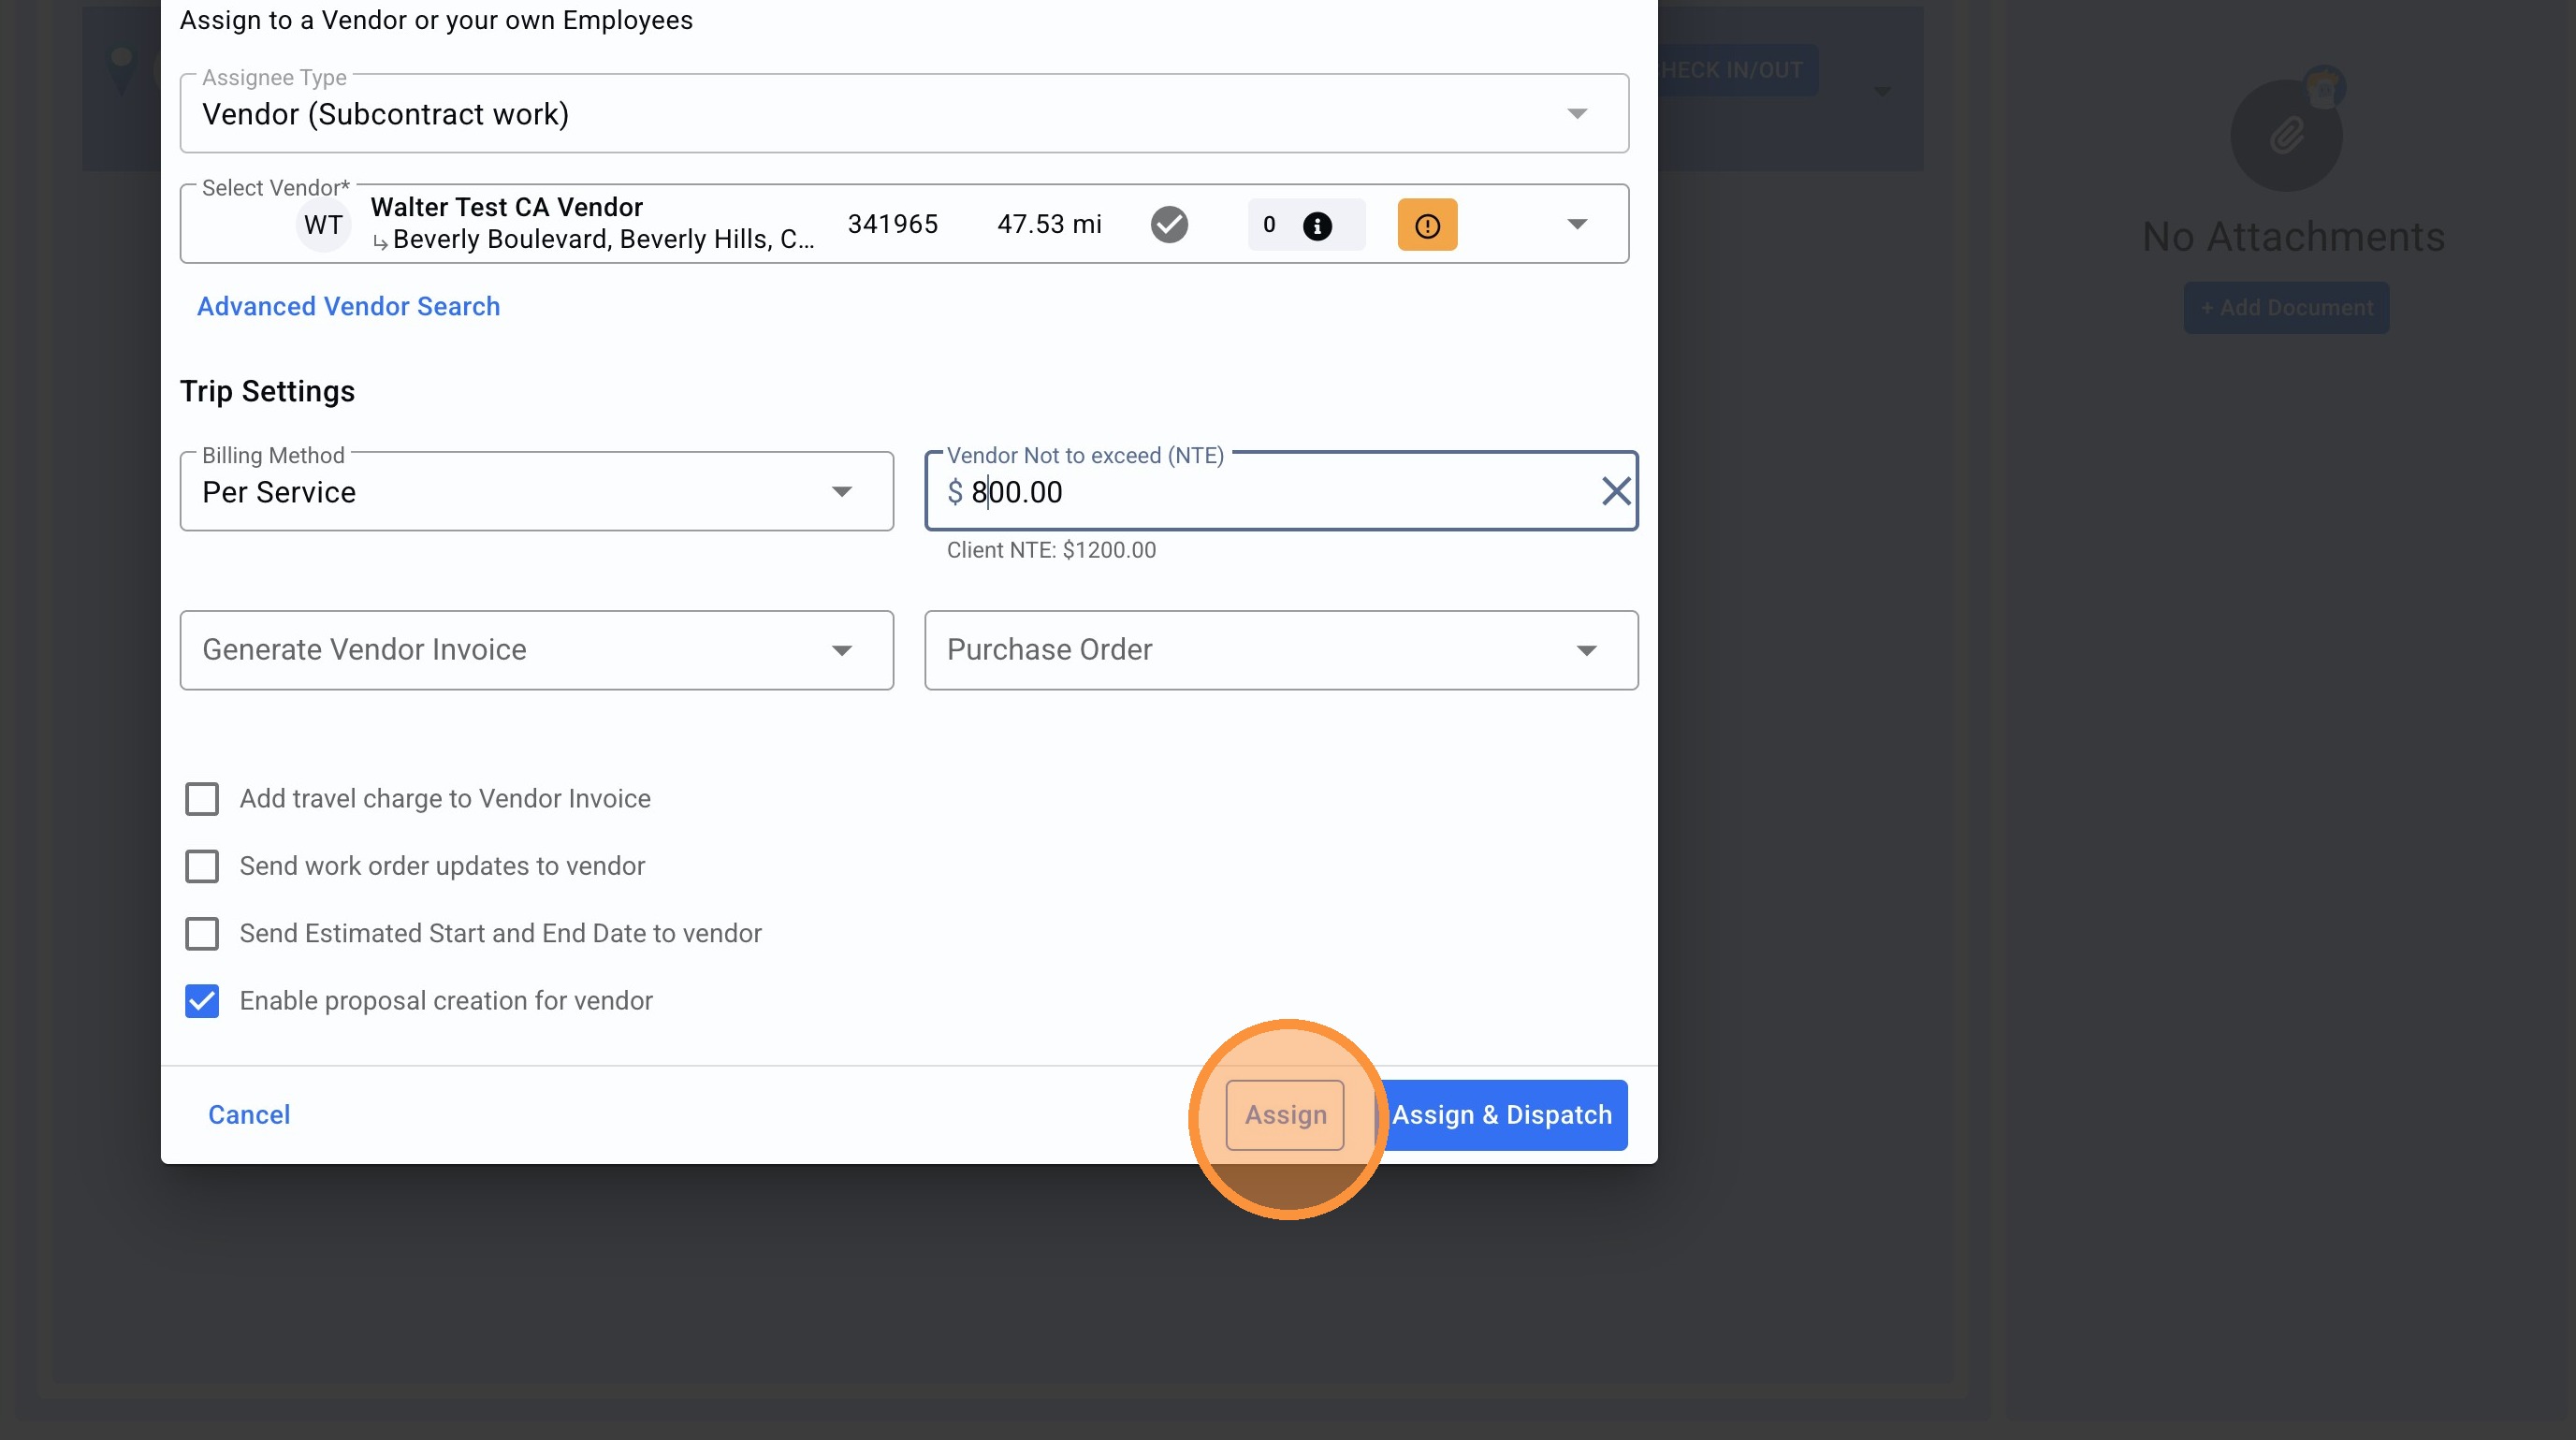Click the paperclip attachments icon

pos(2286,135)
